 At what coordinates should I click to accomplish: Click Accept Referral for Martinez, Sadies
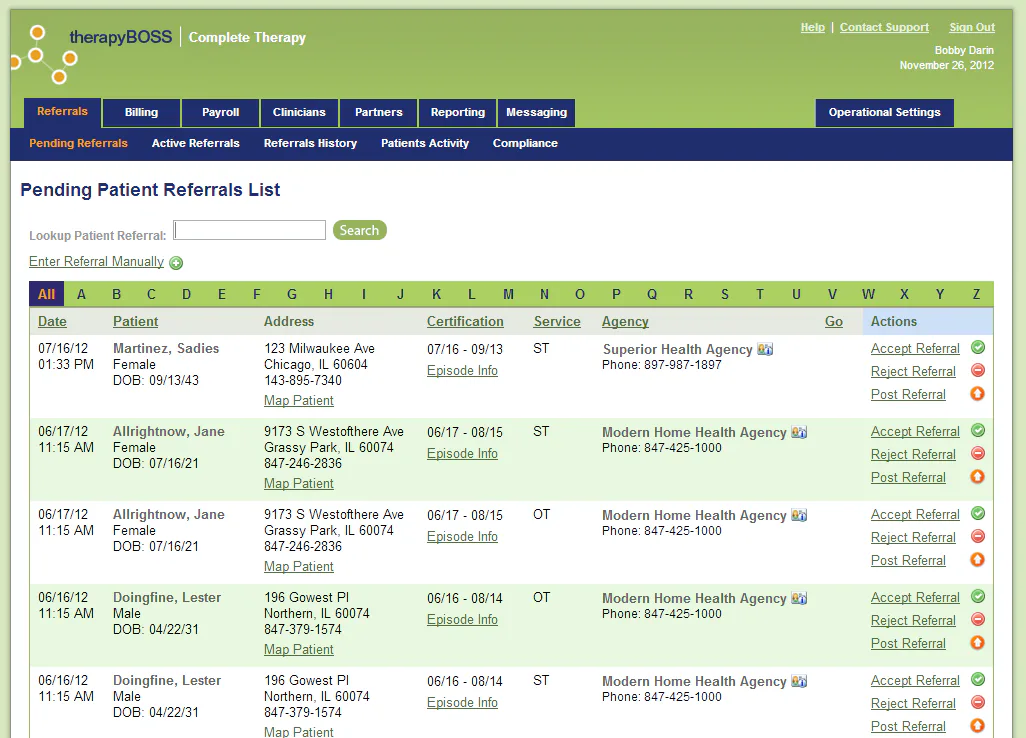(x=915, y=349)
